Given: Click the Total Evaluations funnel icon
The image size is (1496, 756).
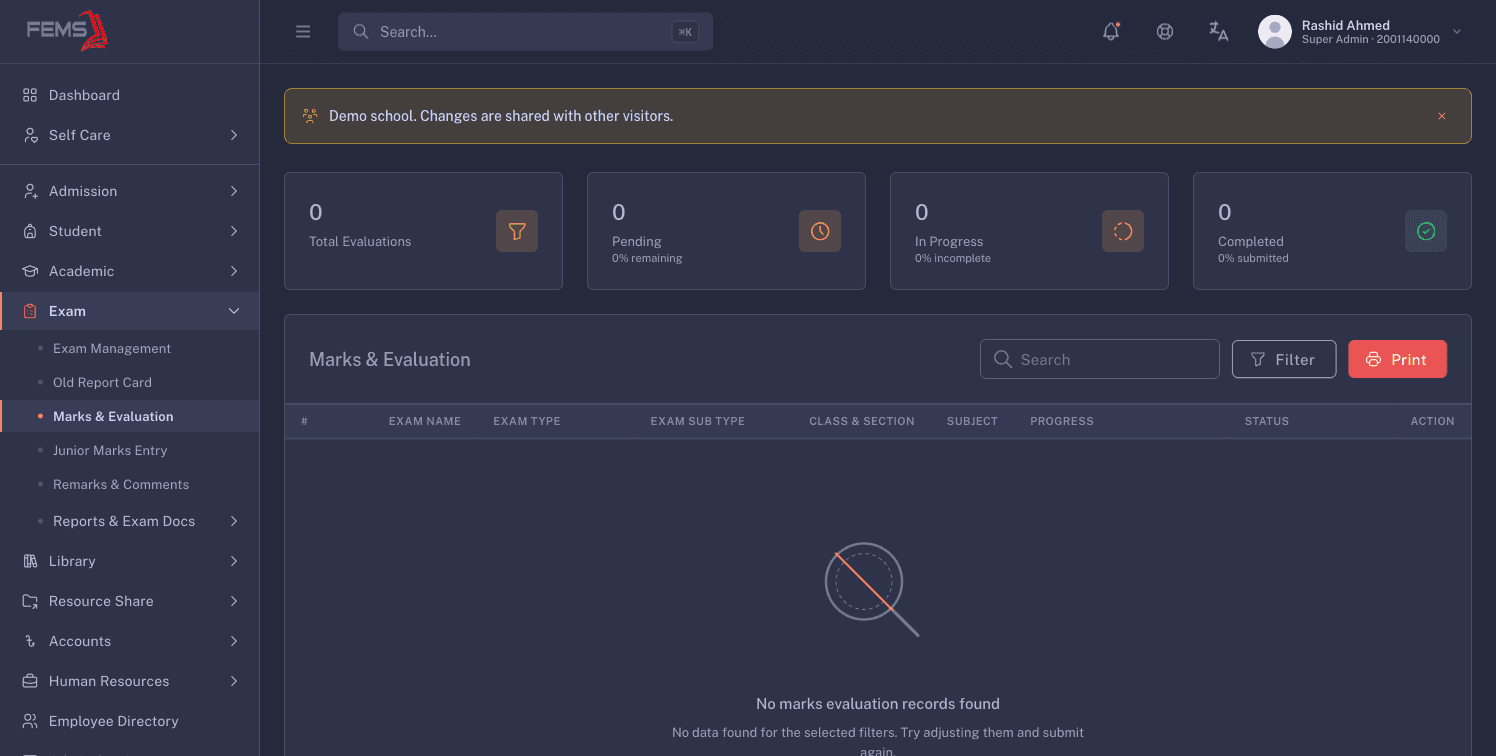Looking at the screenshot, I should pyautogui.click(x=517, y=231).
